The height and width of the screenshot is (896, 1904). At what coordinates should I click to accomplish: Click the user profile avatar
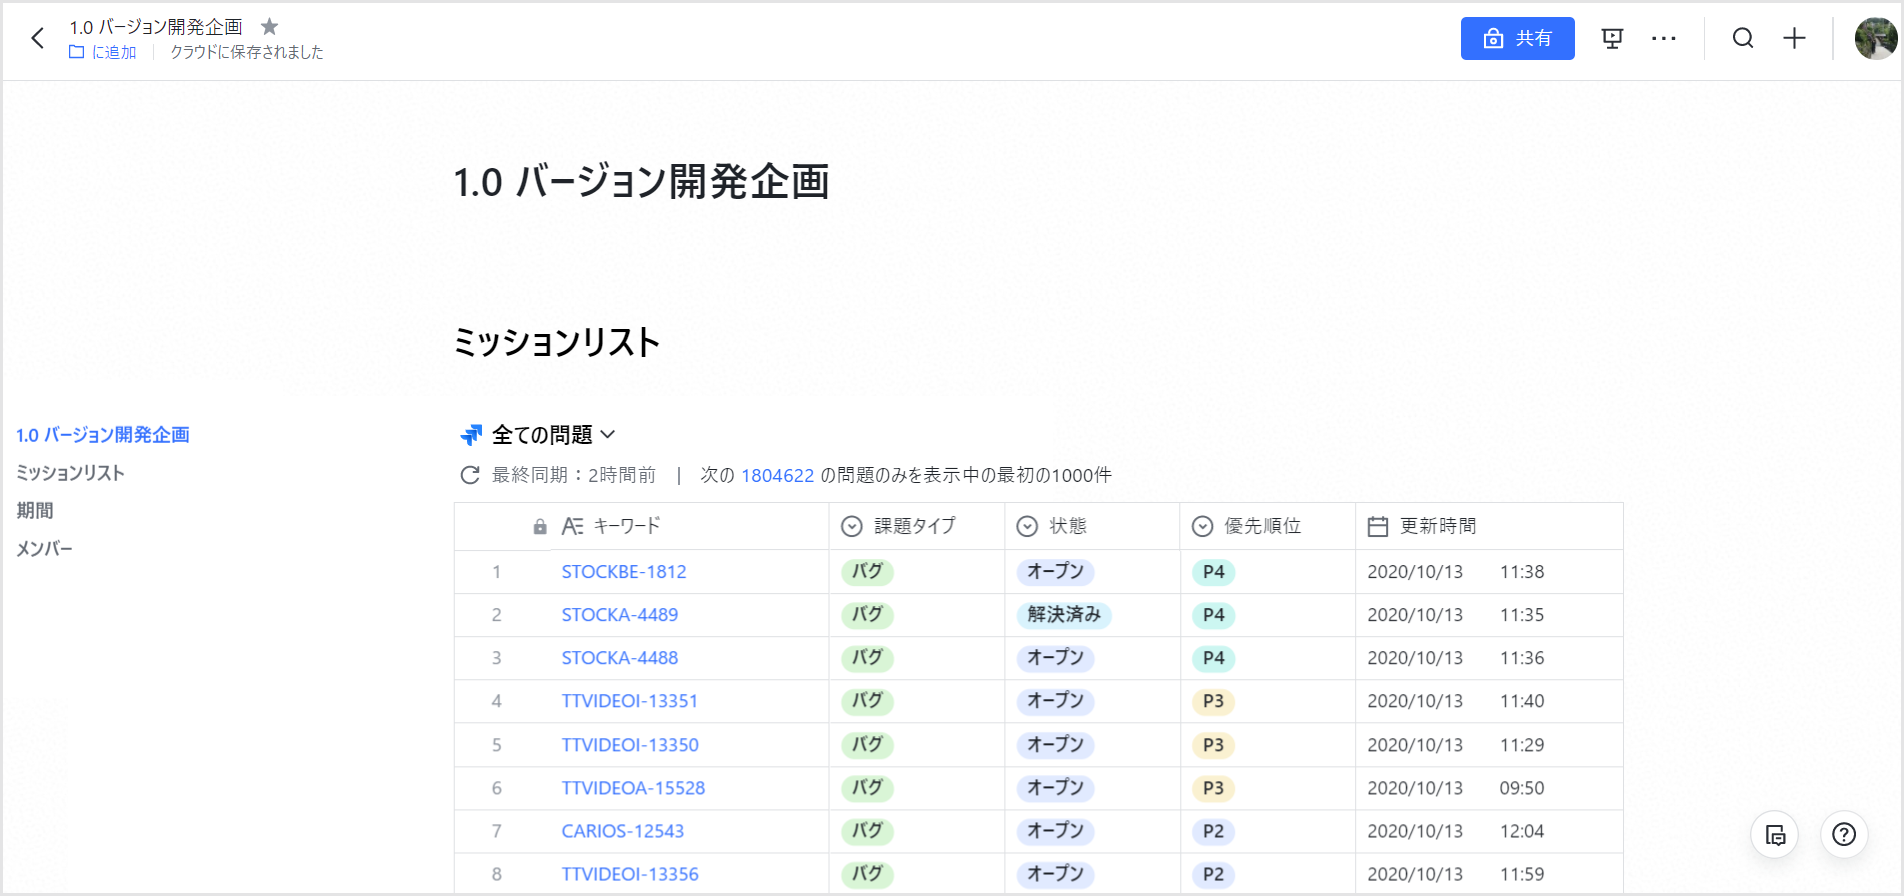[x=1875, y=39]
